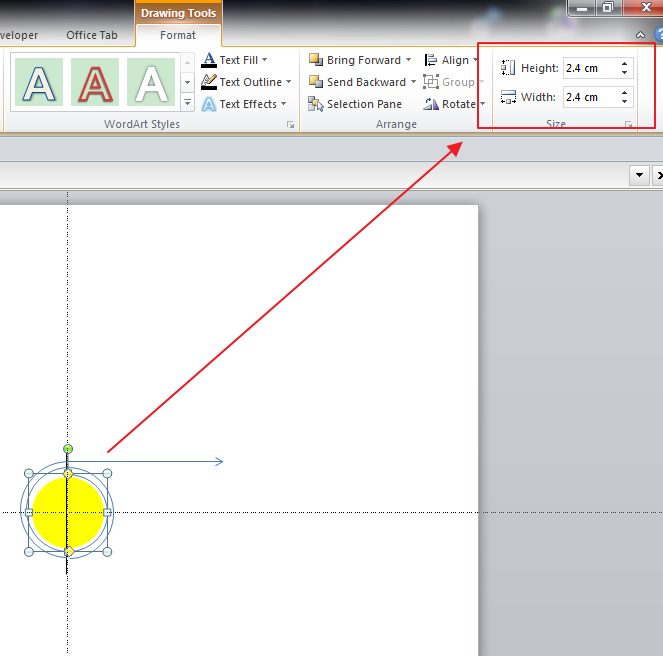Open the Send Backward dropdown arrow
663x656 pixels.
[414, 81]
